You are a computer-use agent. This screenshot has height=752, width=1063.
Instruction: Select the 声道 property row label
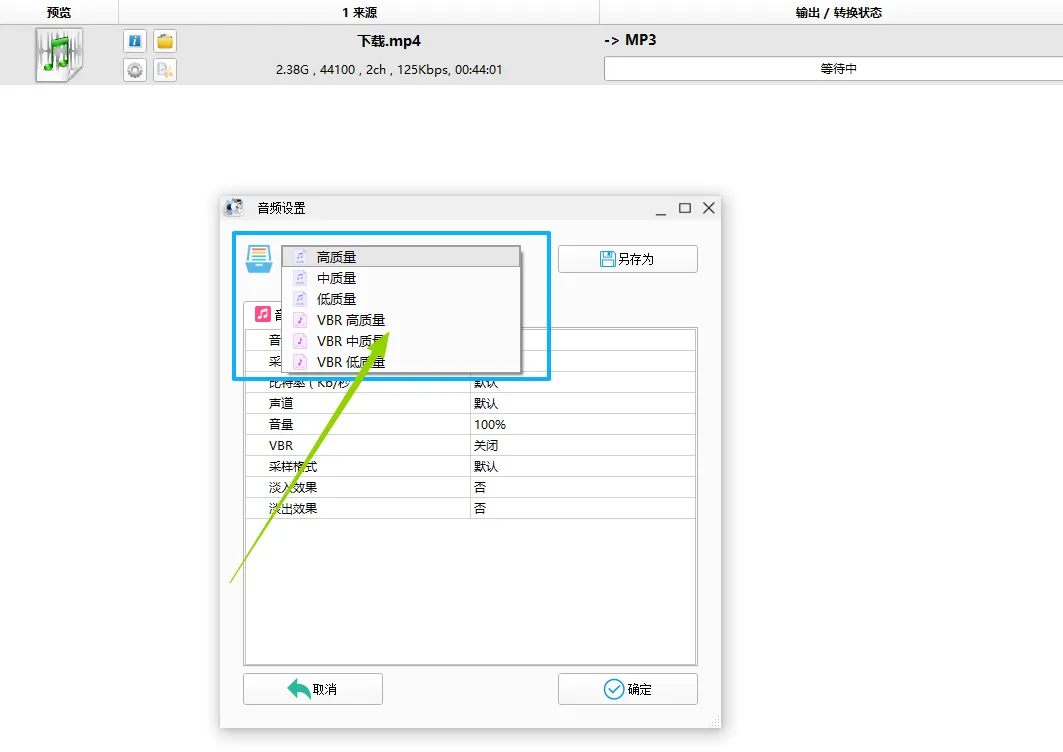coord(281,403)
